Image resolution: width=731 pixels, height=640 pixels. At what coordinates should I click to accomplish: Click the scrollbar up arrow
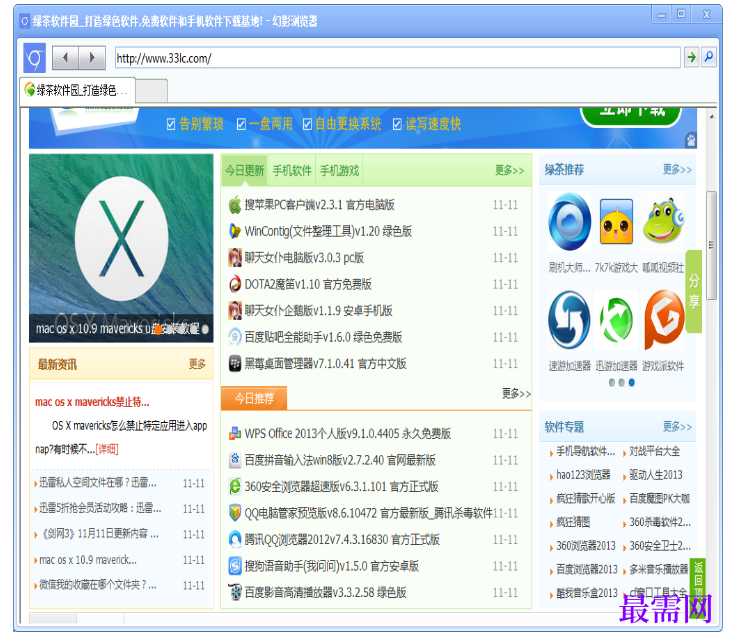[711, 116]
